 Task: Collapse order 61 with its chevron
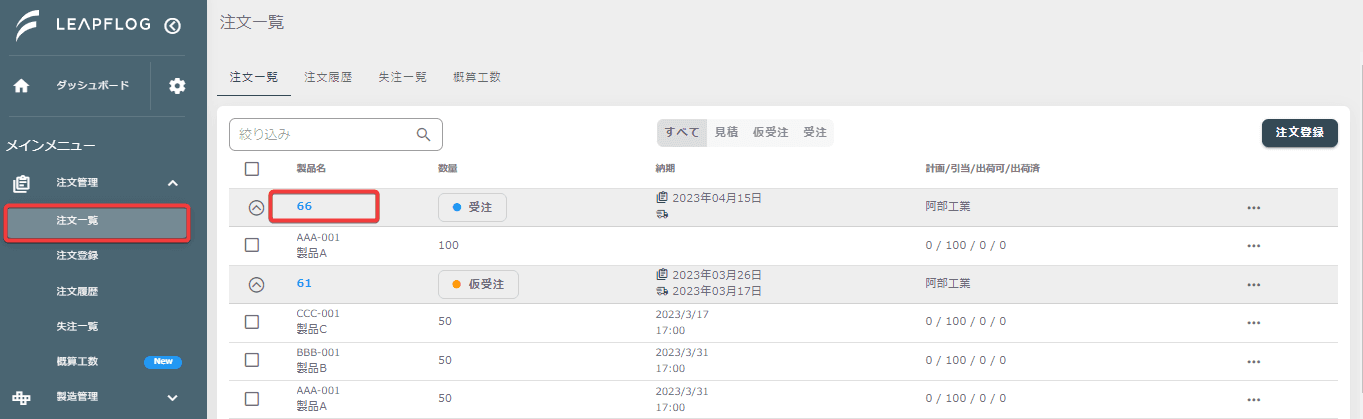coord(256,284)
